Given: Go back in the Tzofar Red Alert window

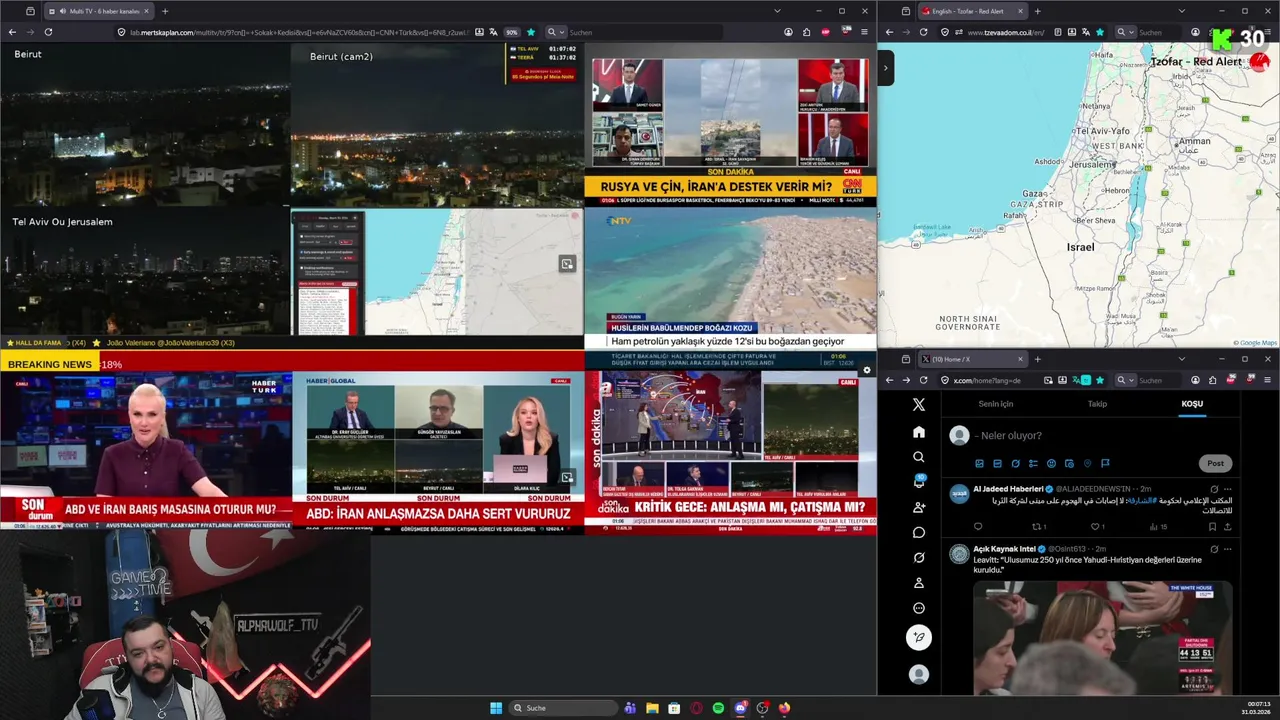Looking at the screenshot, I should (889, 32).
